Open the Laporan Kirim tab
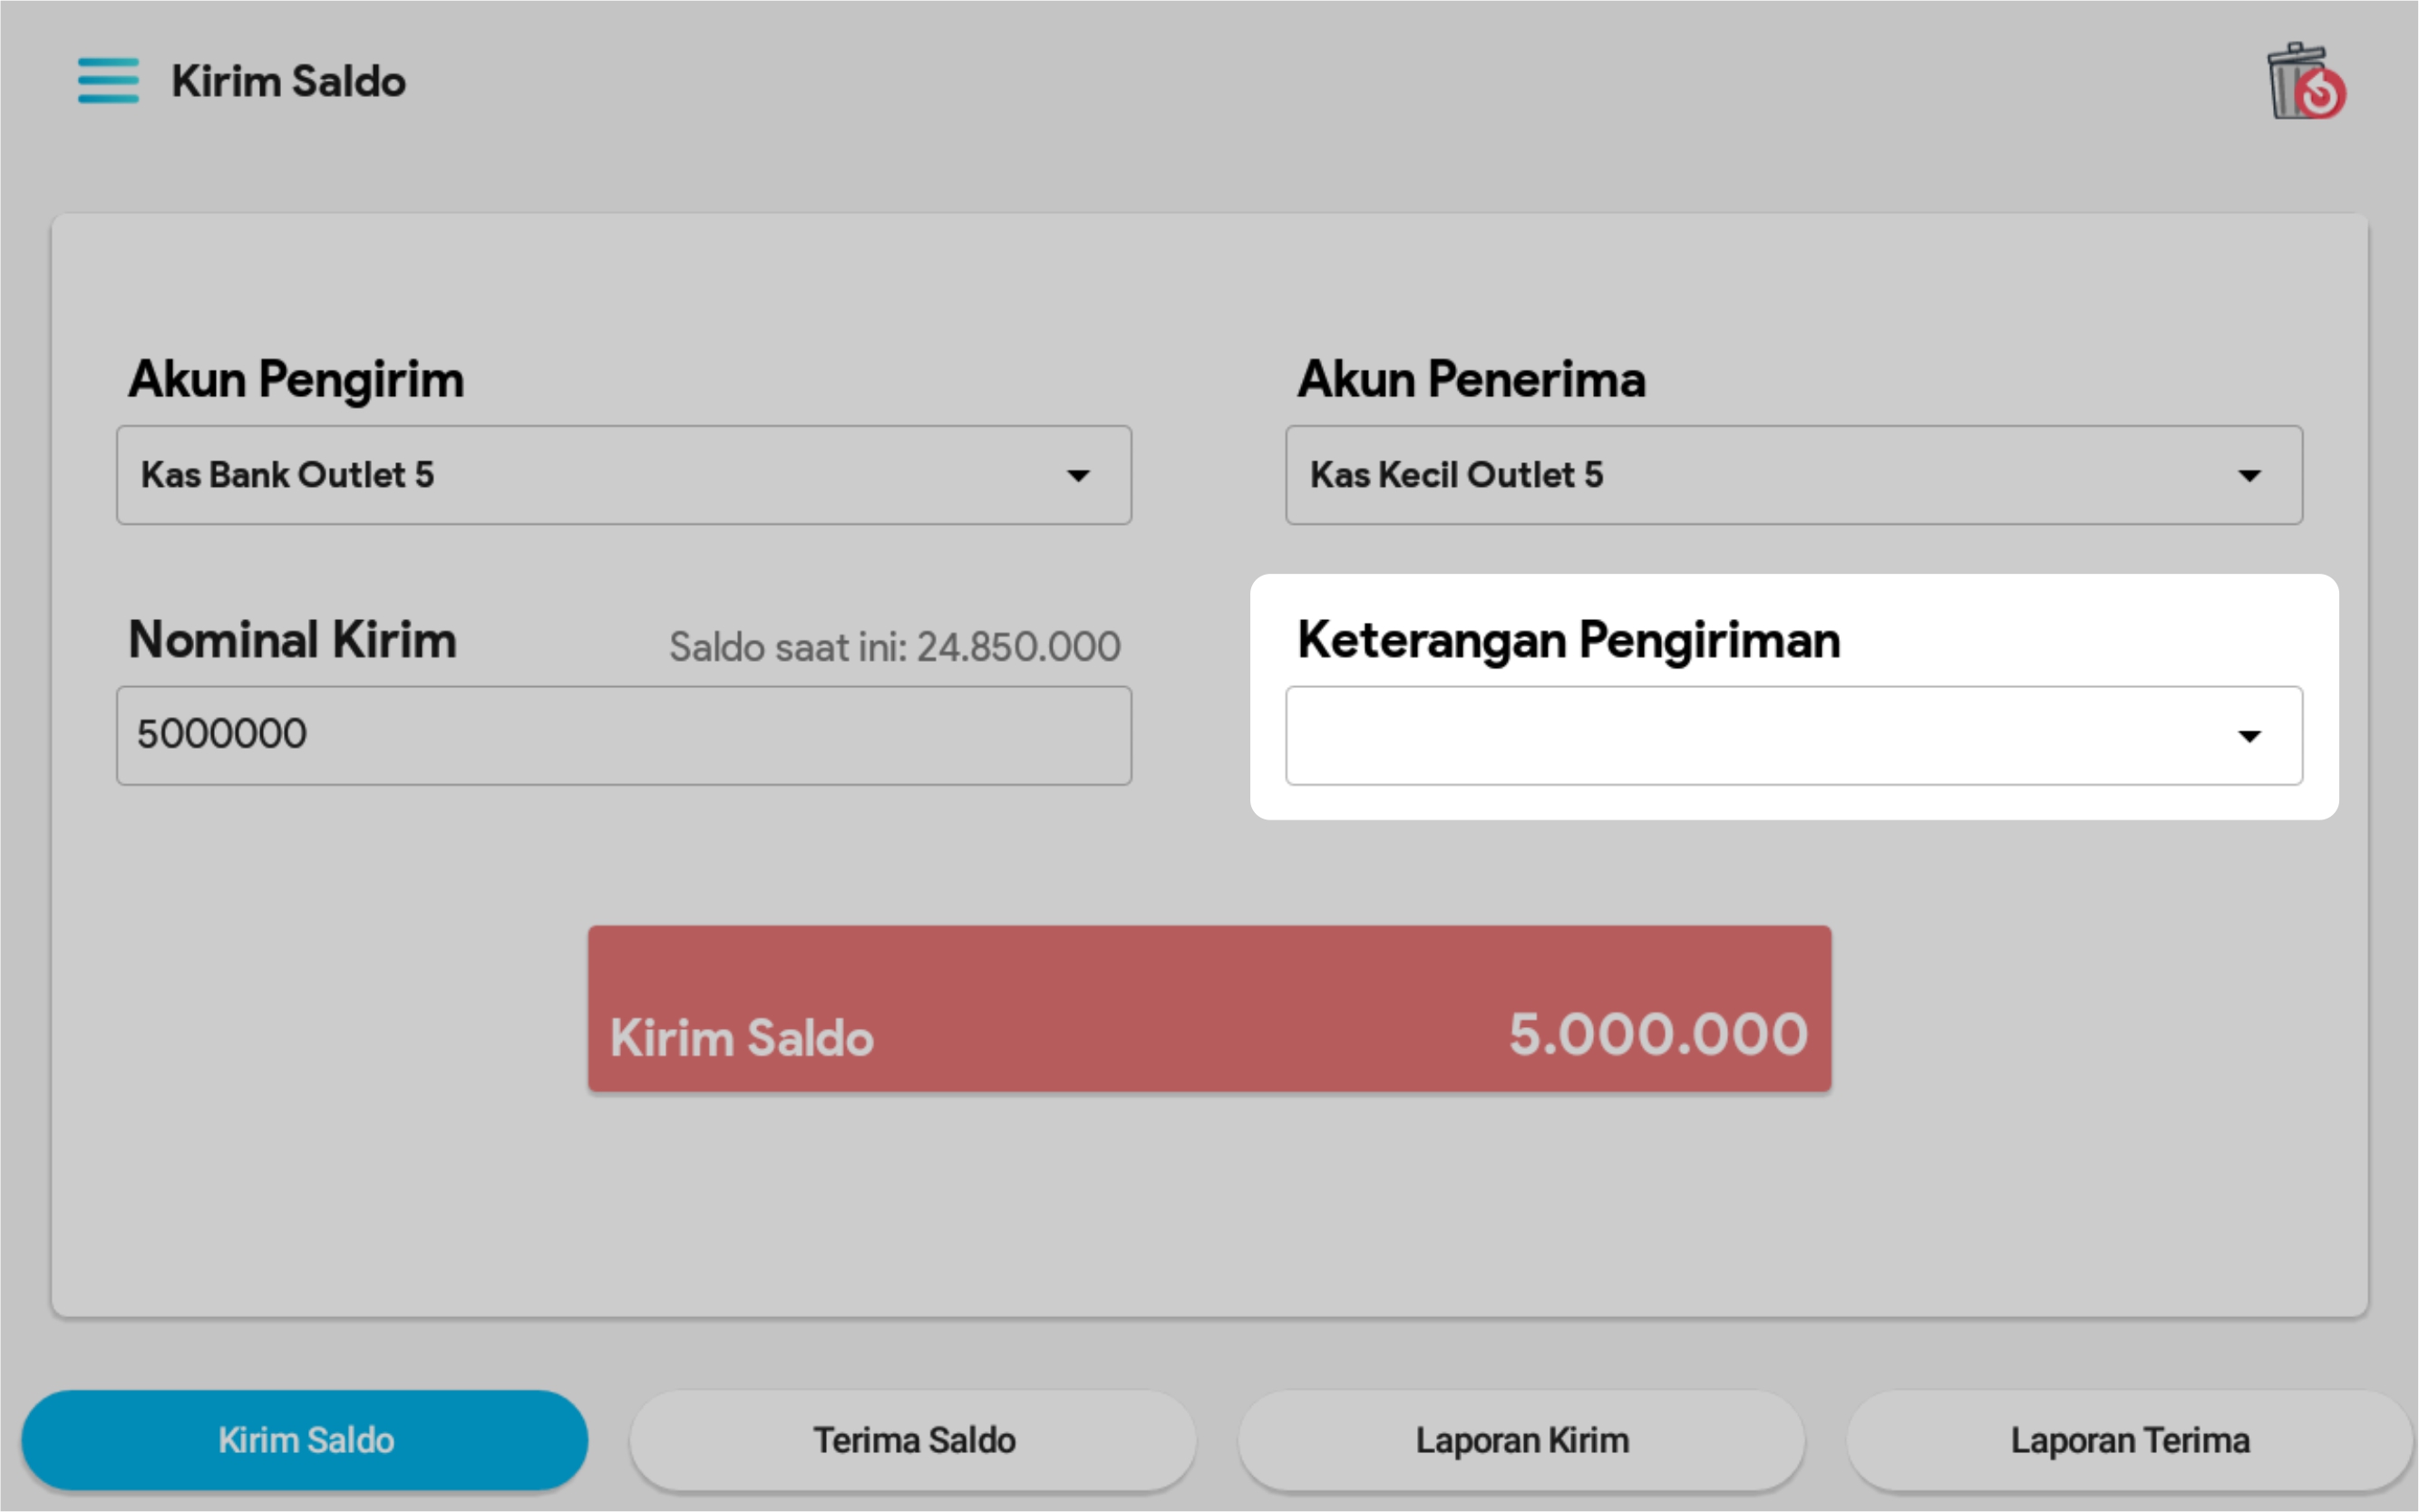 point(1521,1440)
